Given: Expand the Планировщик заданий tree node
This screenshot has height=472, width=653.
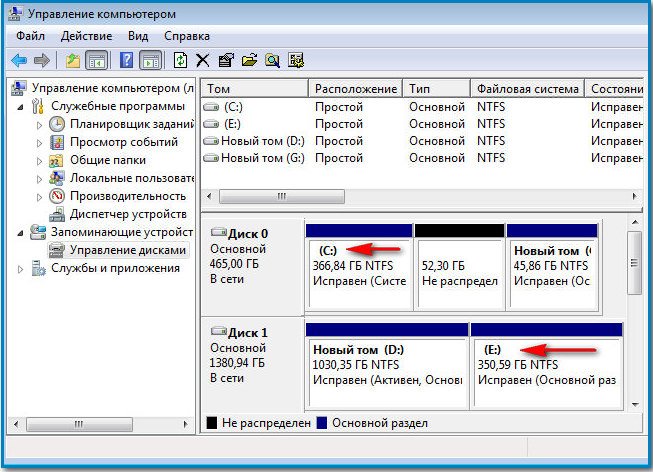Looking at the screenshot, I should coord(40,124).
